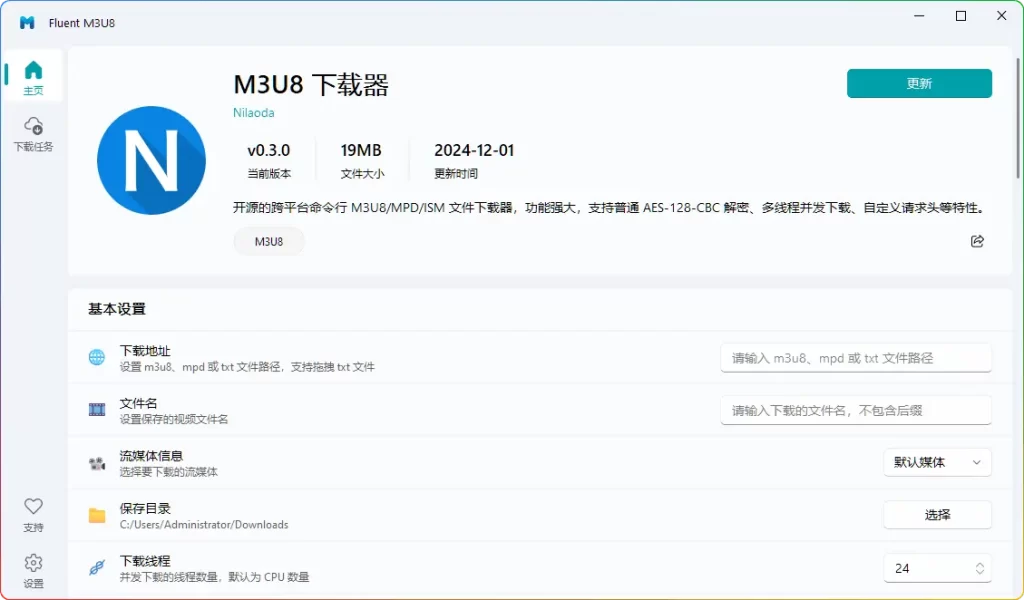Click the film icon beside 文件名

tap(97, 410)
